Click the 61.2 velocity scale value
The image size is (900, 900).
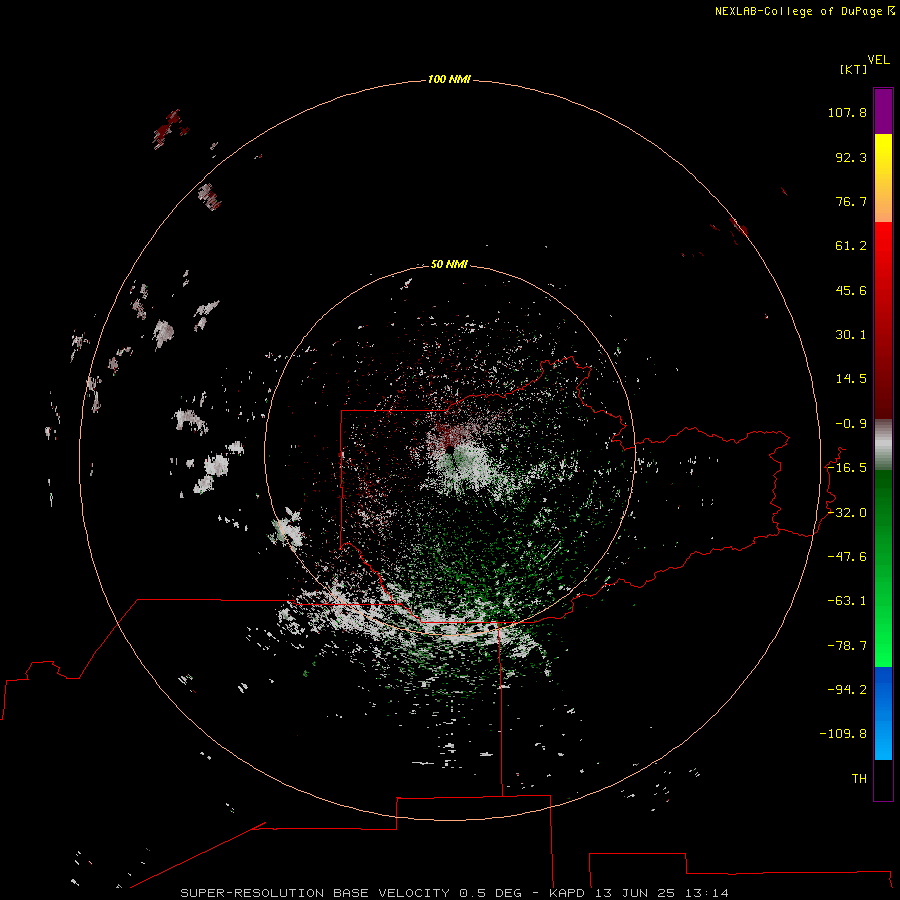[x=851, y=246]
